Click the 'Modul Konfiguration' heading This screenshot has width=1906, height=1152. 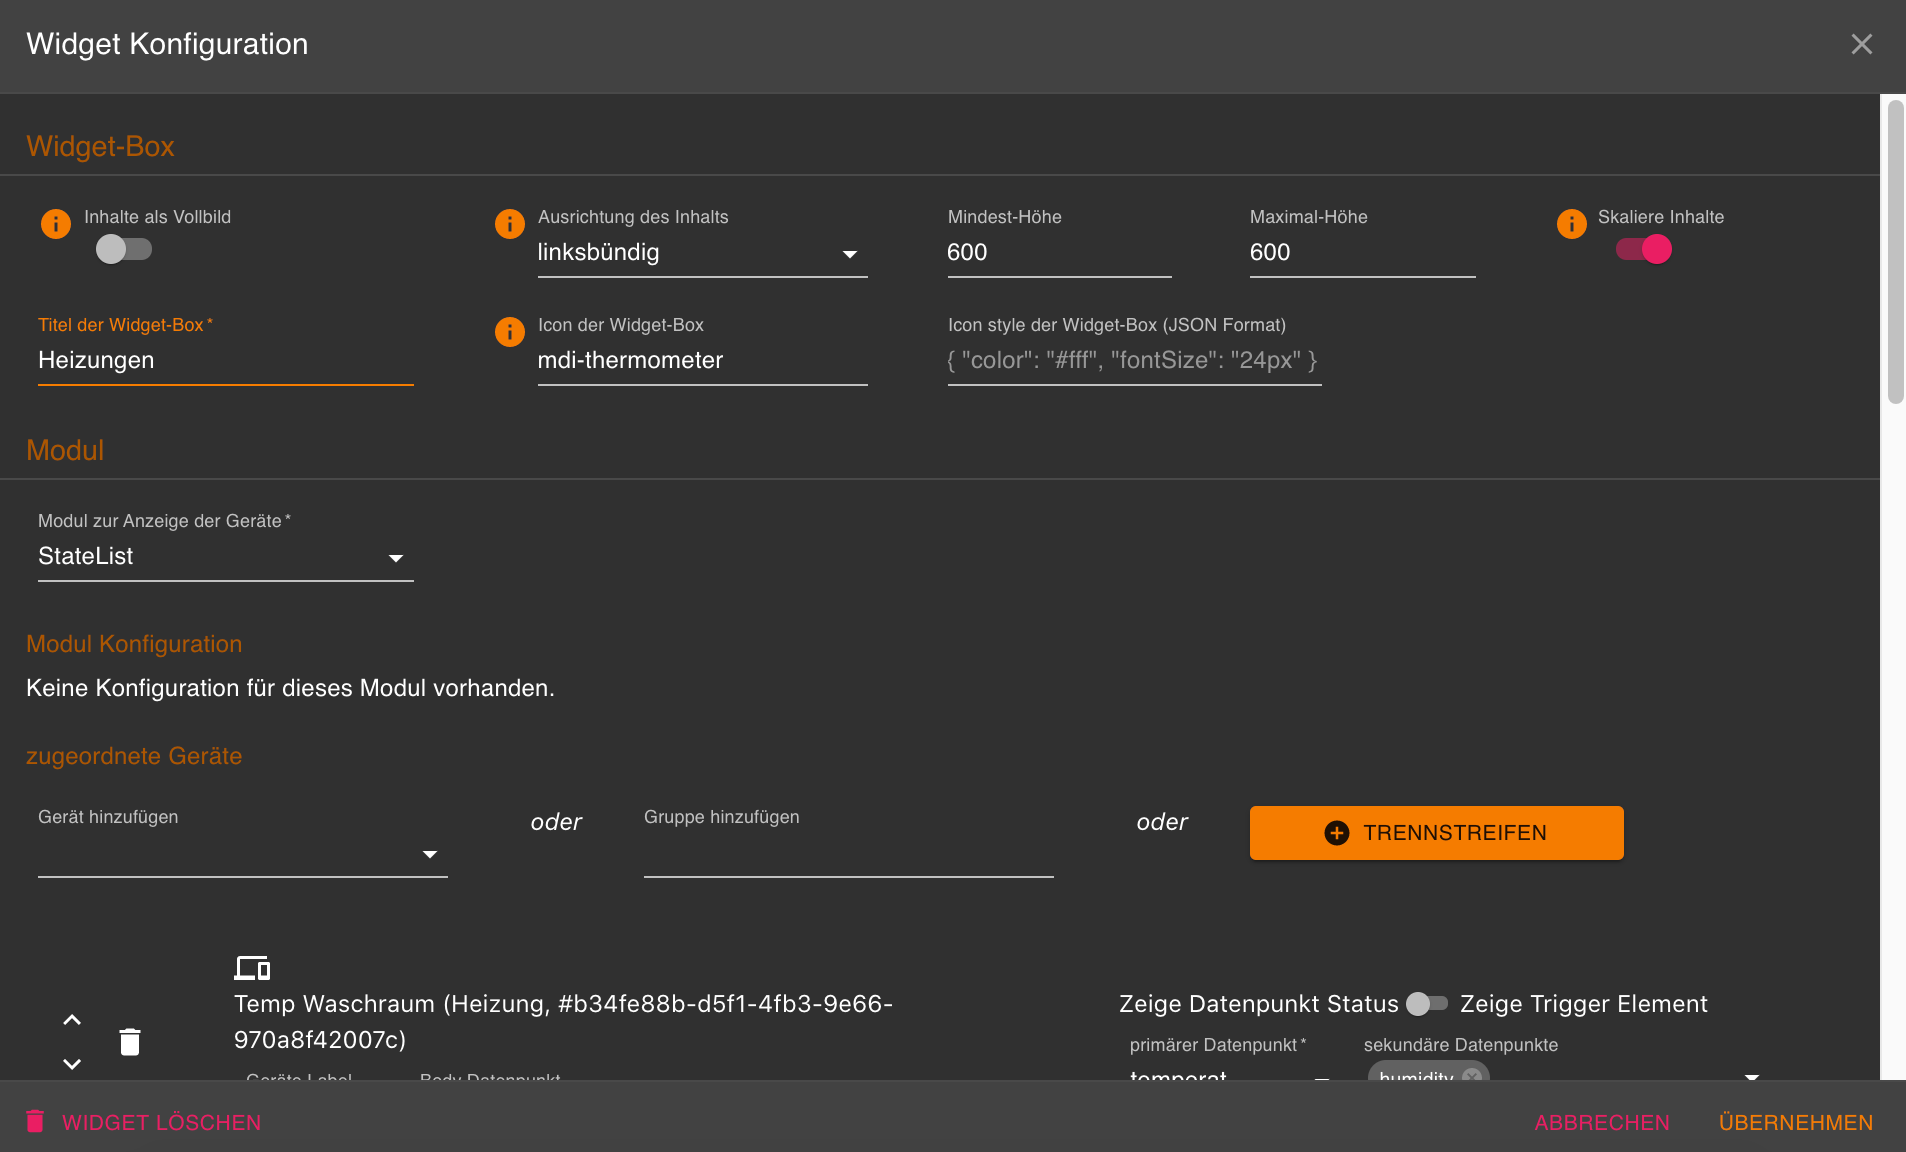[134, 644]
